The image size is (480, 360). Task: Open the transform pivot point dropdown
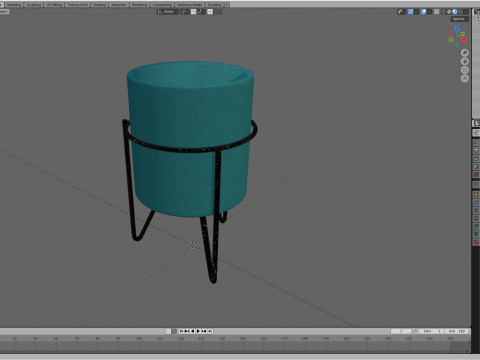pos(185,12)
